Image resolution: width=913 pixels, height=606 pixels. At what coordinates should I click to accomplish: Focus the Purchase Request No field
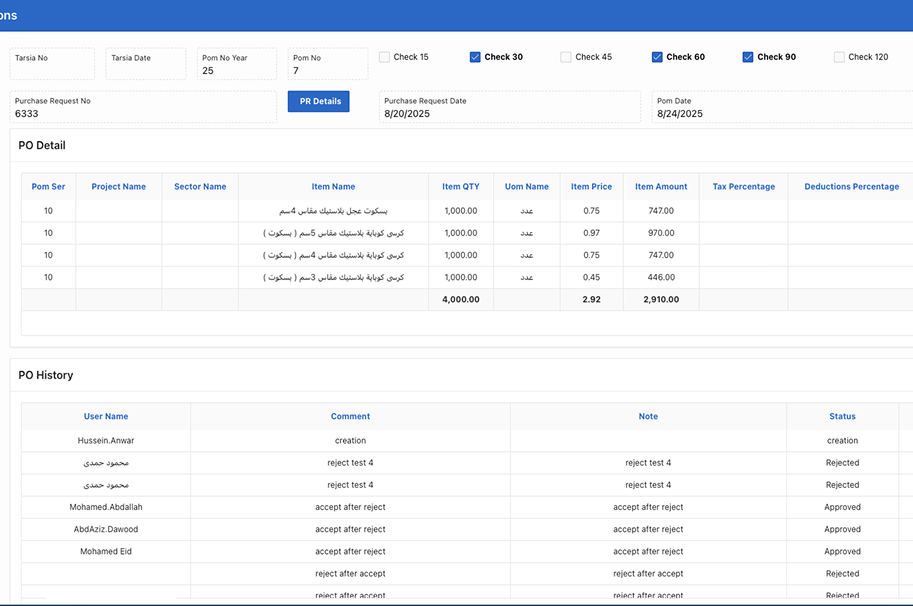coord(143,113)
